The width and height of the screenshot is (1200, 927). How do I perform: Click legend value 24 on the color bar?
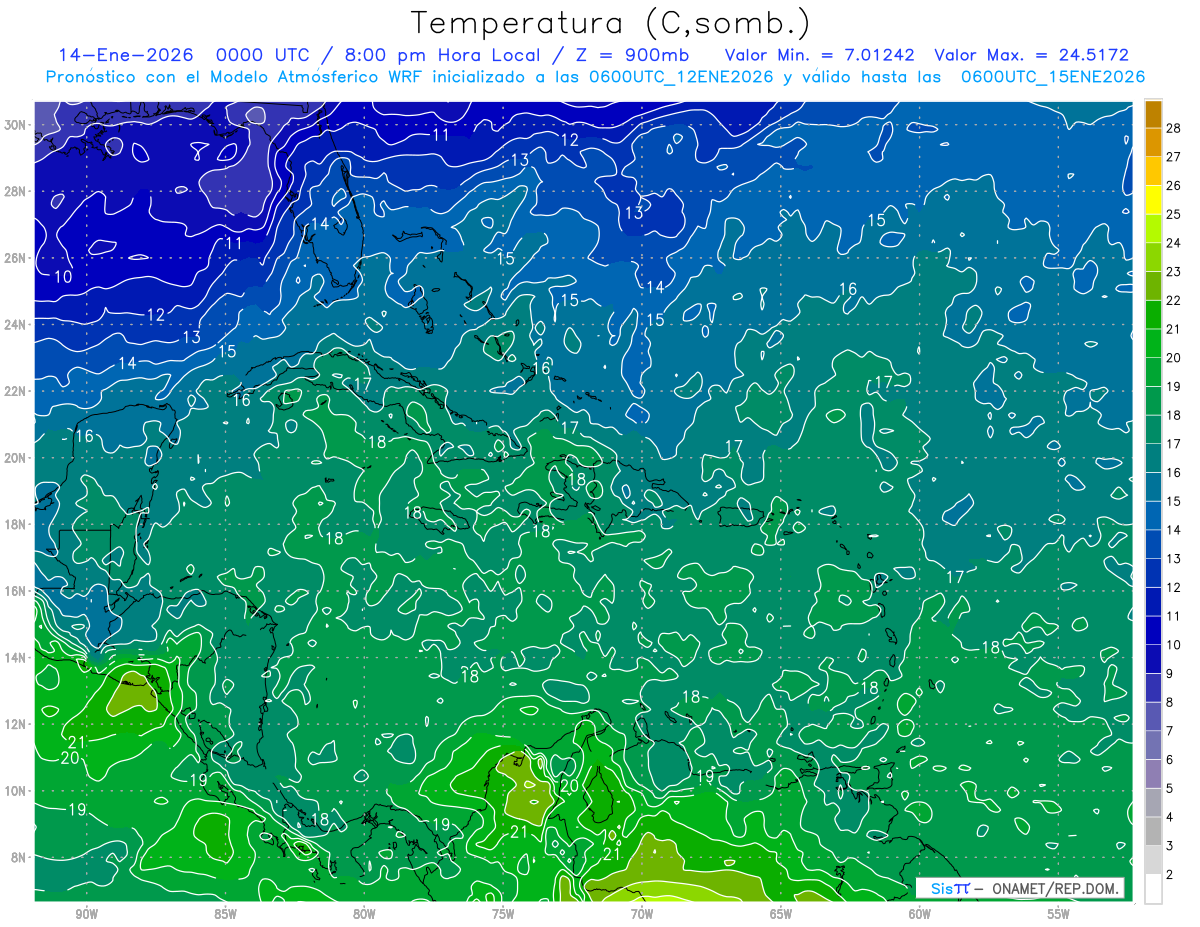tap(1174, 243)
